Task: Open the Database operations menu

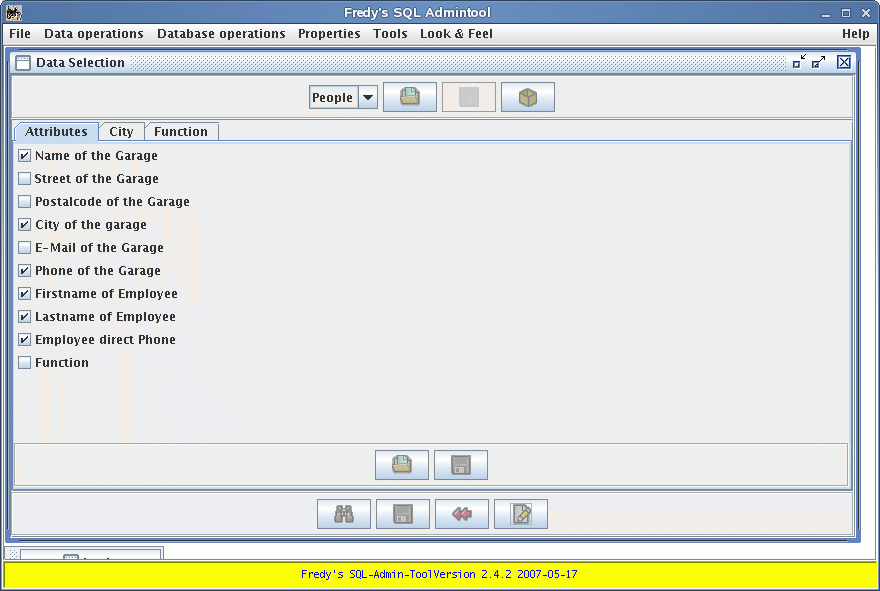Action: [221, 34]
